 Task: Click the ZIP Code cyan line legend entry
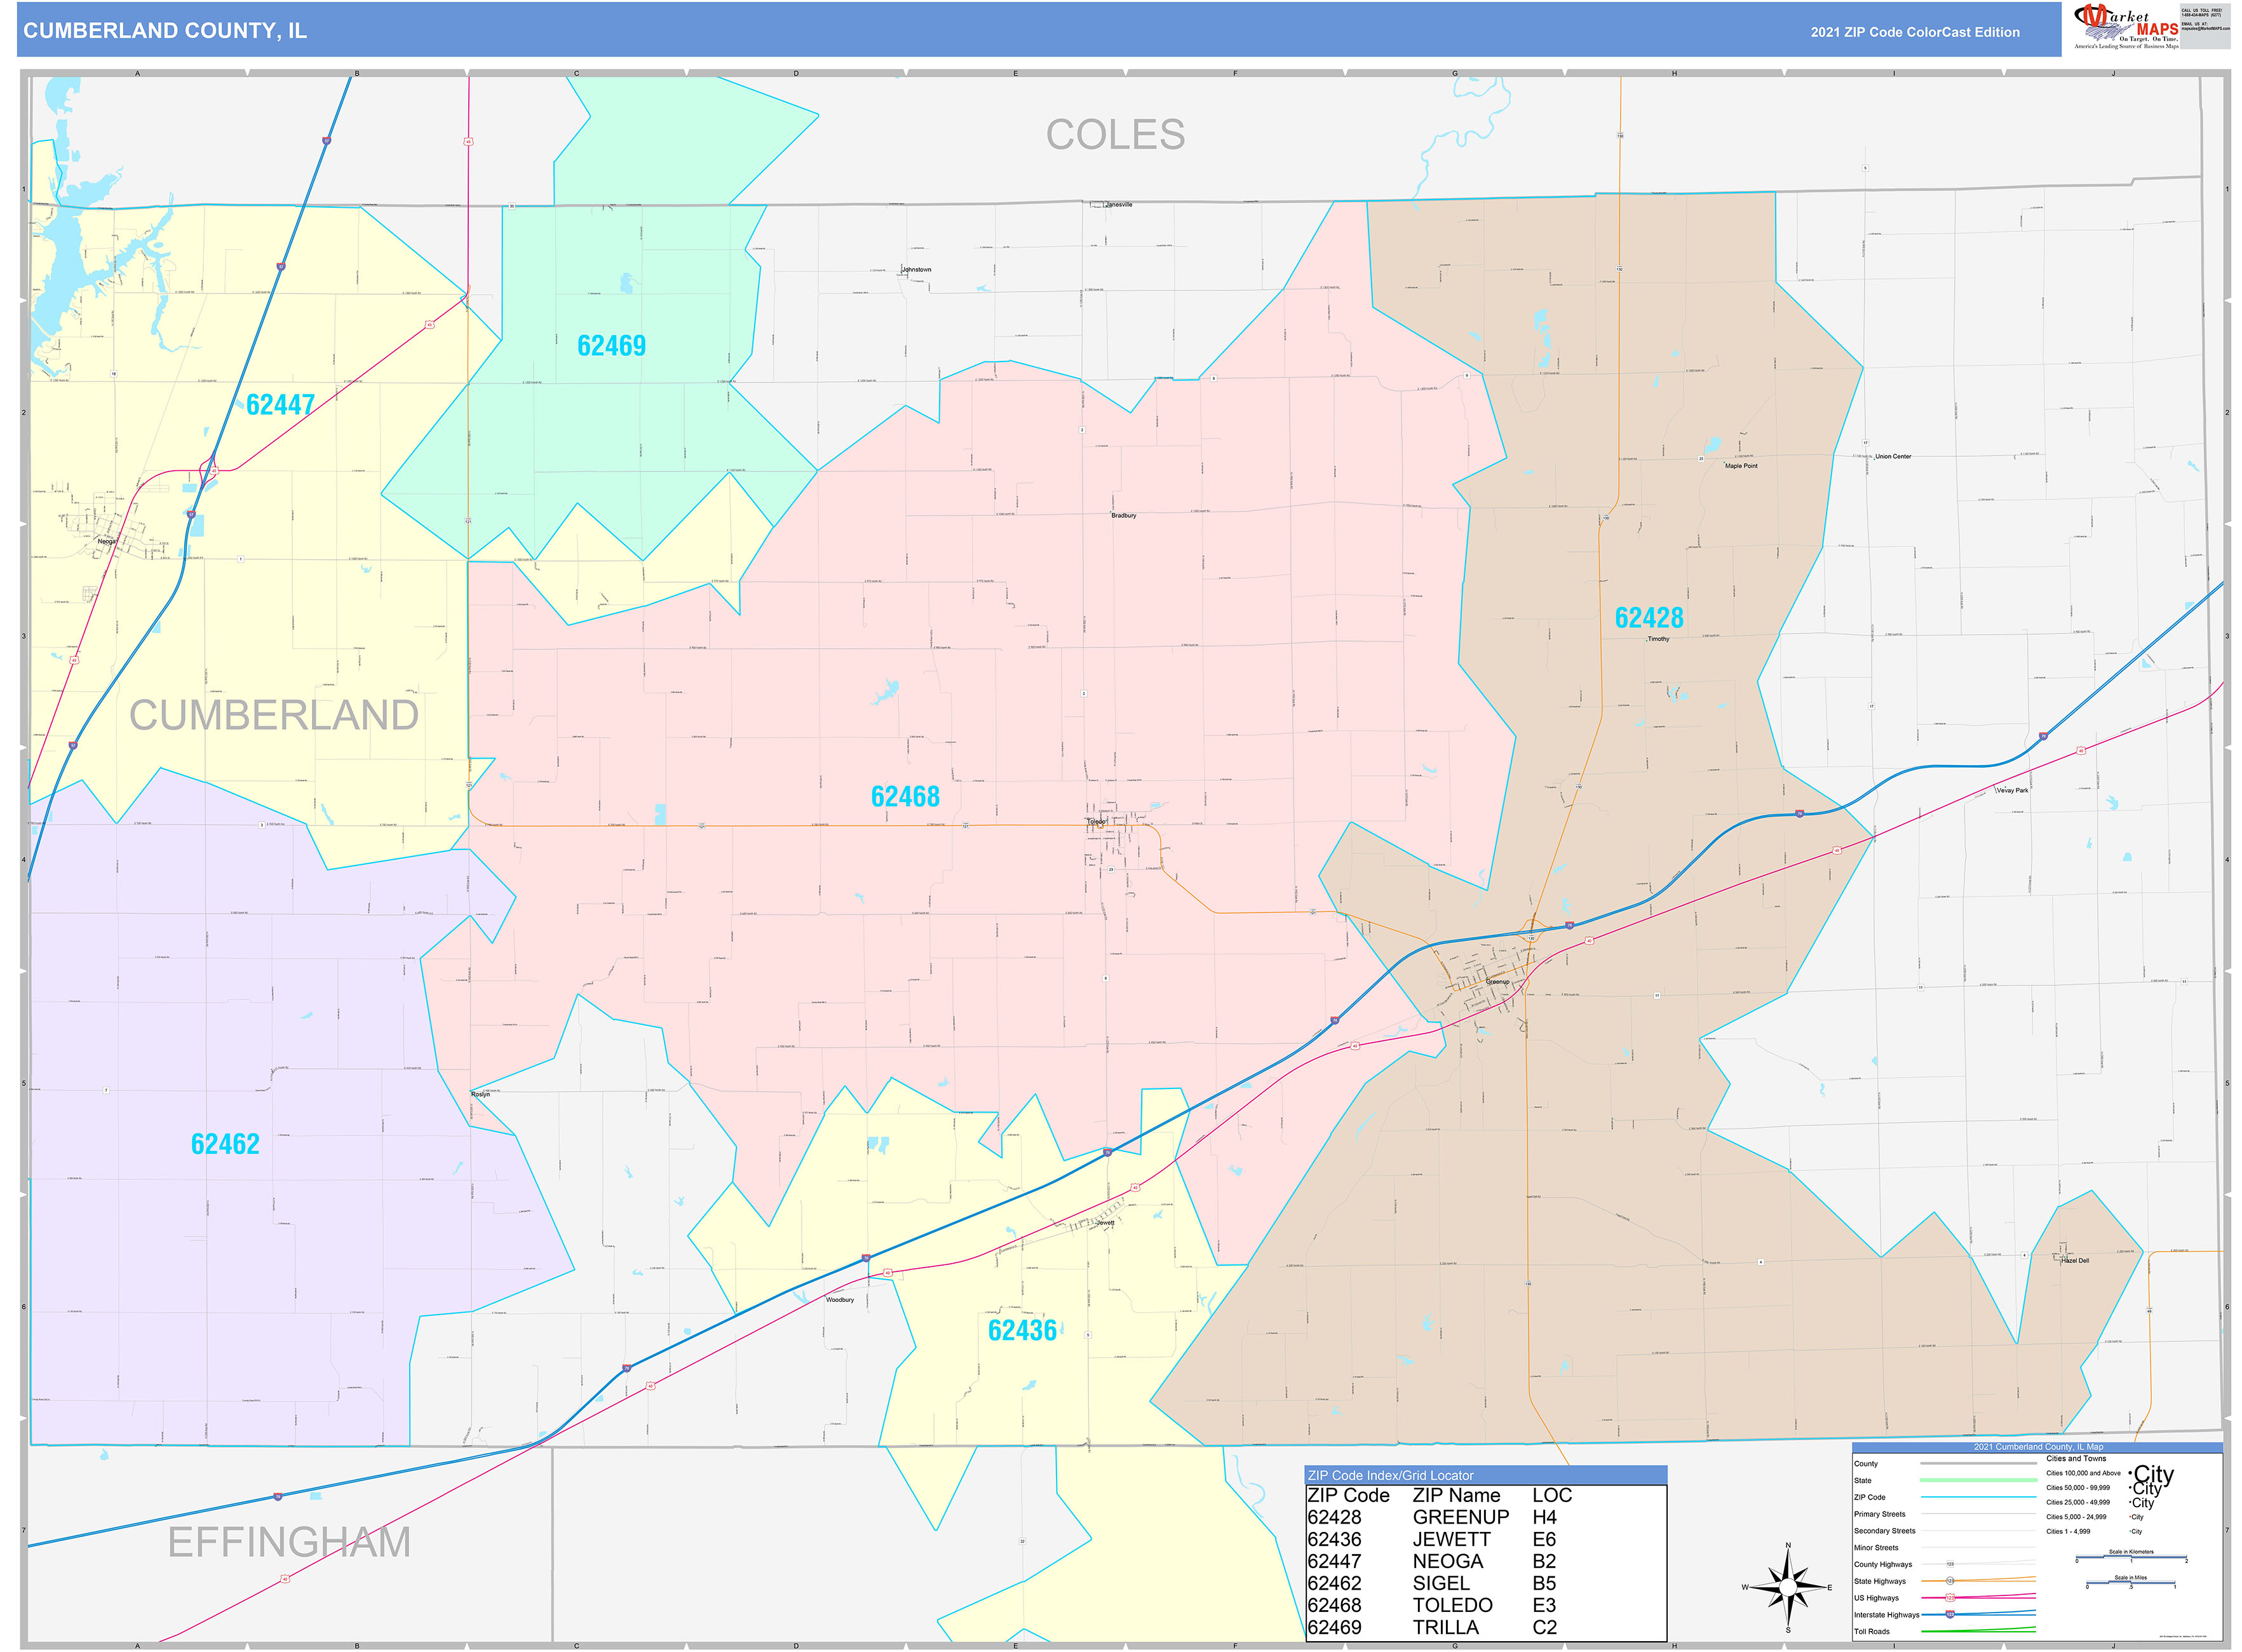pyautogui.click(x=1976, y=1498)
